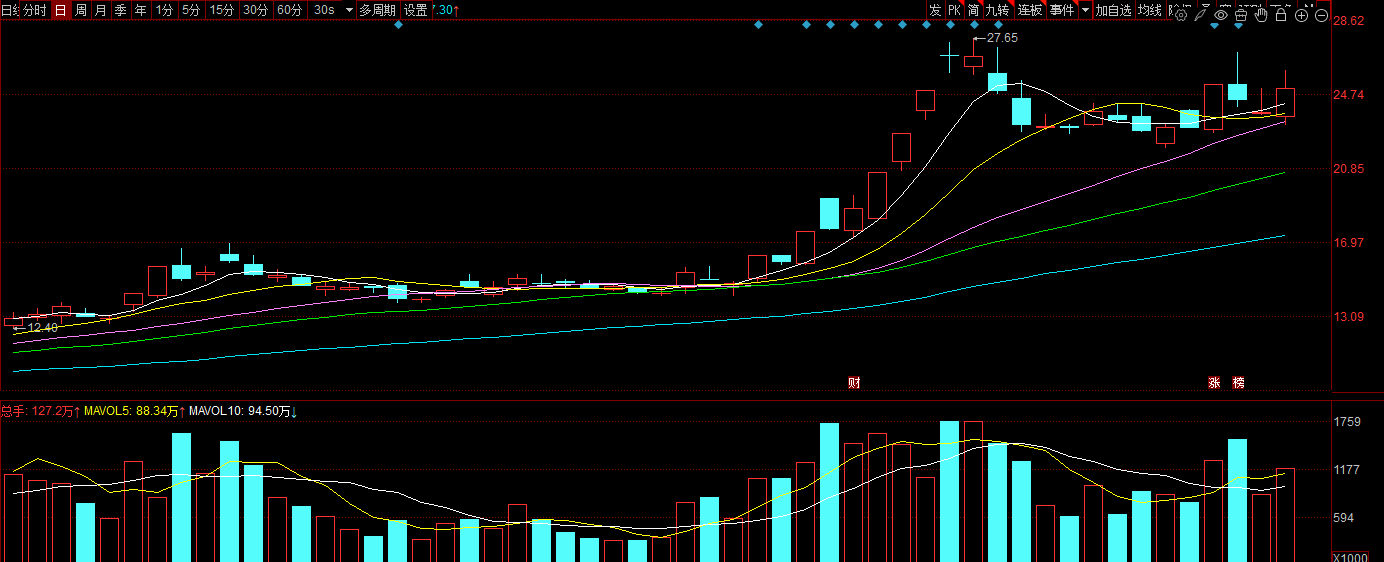Image resolution: width=1384 pixels, height=562 pixels.
Task: Click the 24.74 price axis label
Action: pos(1349,95)
